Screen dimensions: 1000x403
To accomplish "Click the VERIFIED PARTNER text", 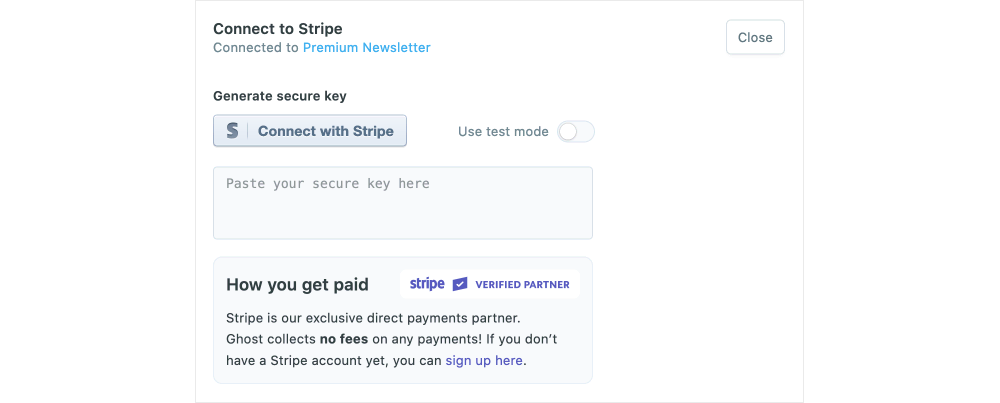I will [522, 284].
